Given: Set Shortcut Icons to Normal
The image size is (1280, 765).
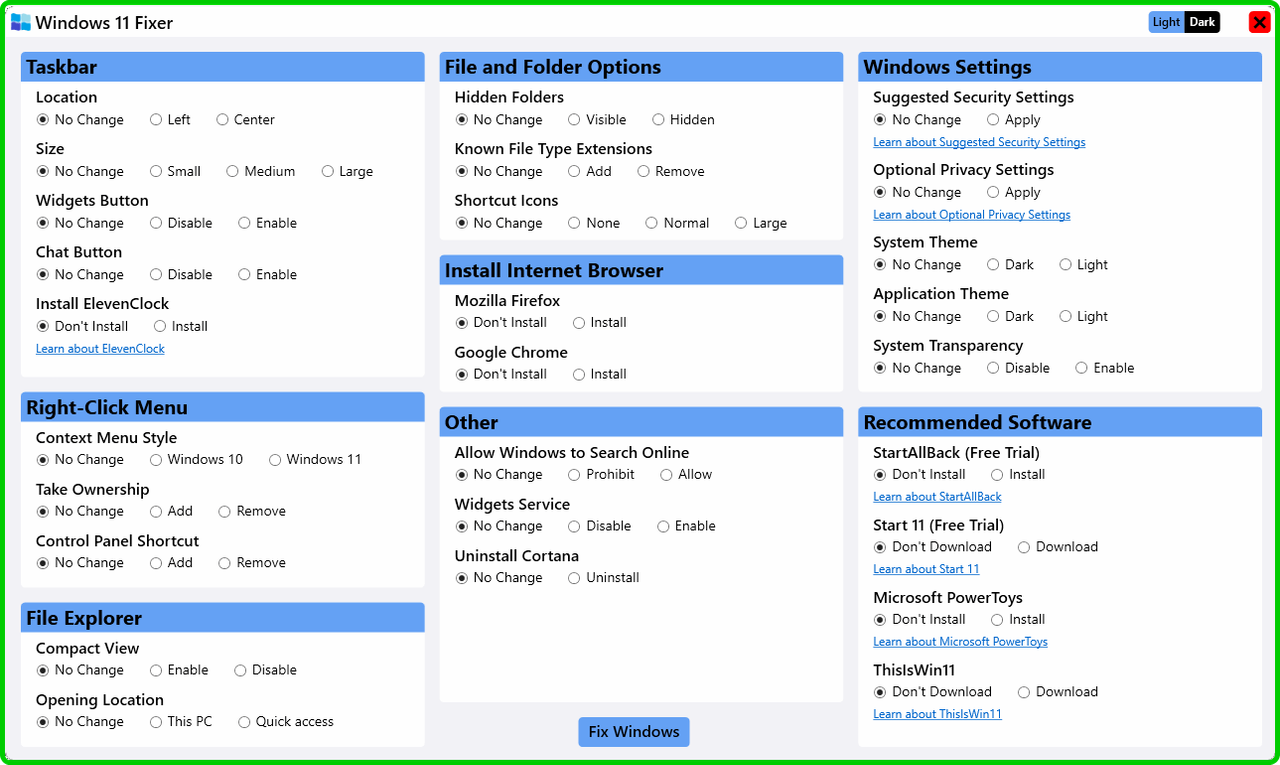Looking at the screenshot, I should pyautogui.click(x=677, y=223).
